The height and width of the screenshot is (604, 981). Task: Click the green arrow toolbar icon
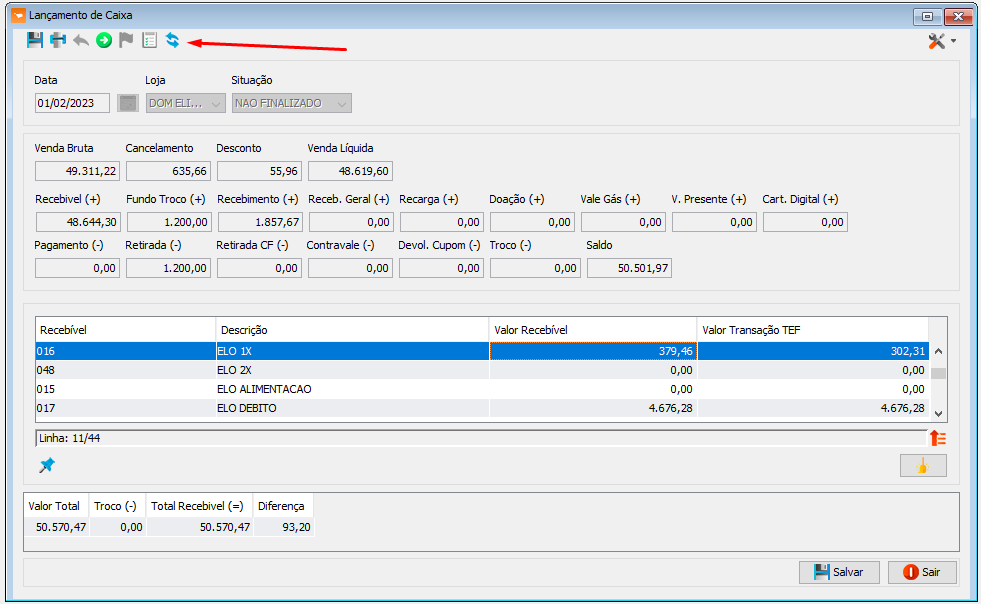point(104,40)
